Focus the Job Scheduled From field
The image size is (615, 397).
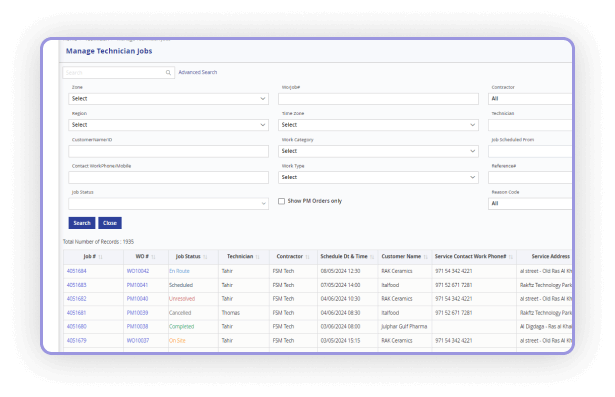pos(530,151)
